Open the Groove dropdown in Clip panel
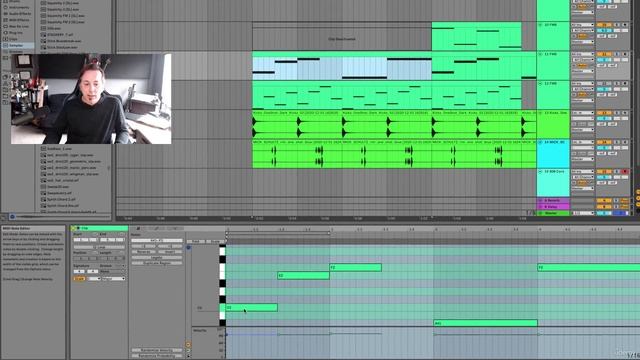Screen dimensions: 640x360 [113, 271]
